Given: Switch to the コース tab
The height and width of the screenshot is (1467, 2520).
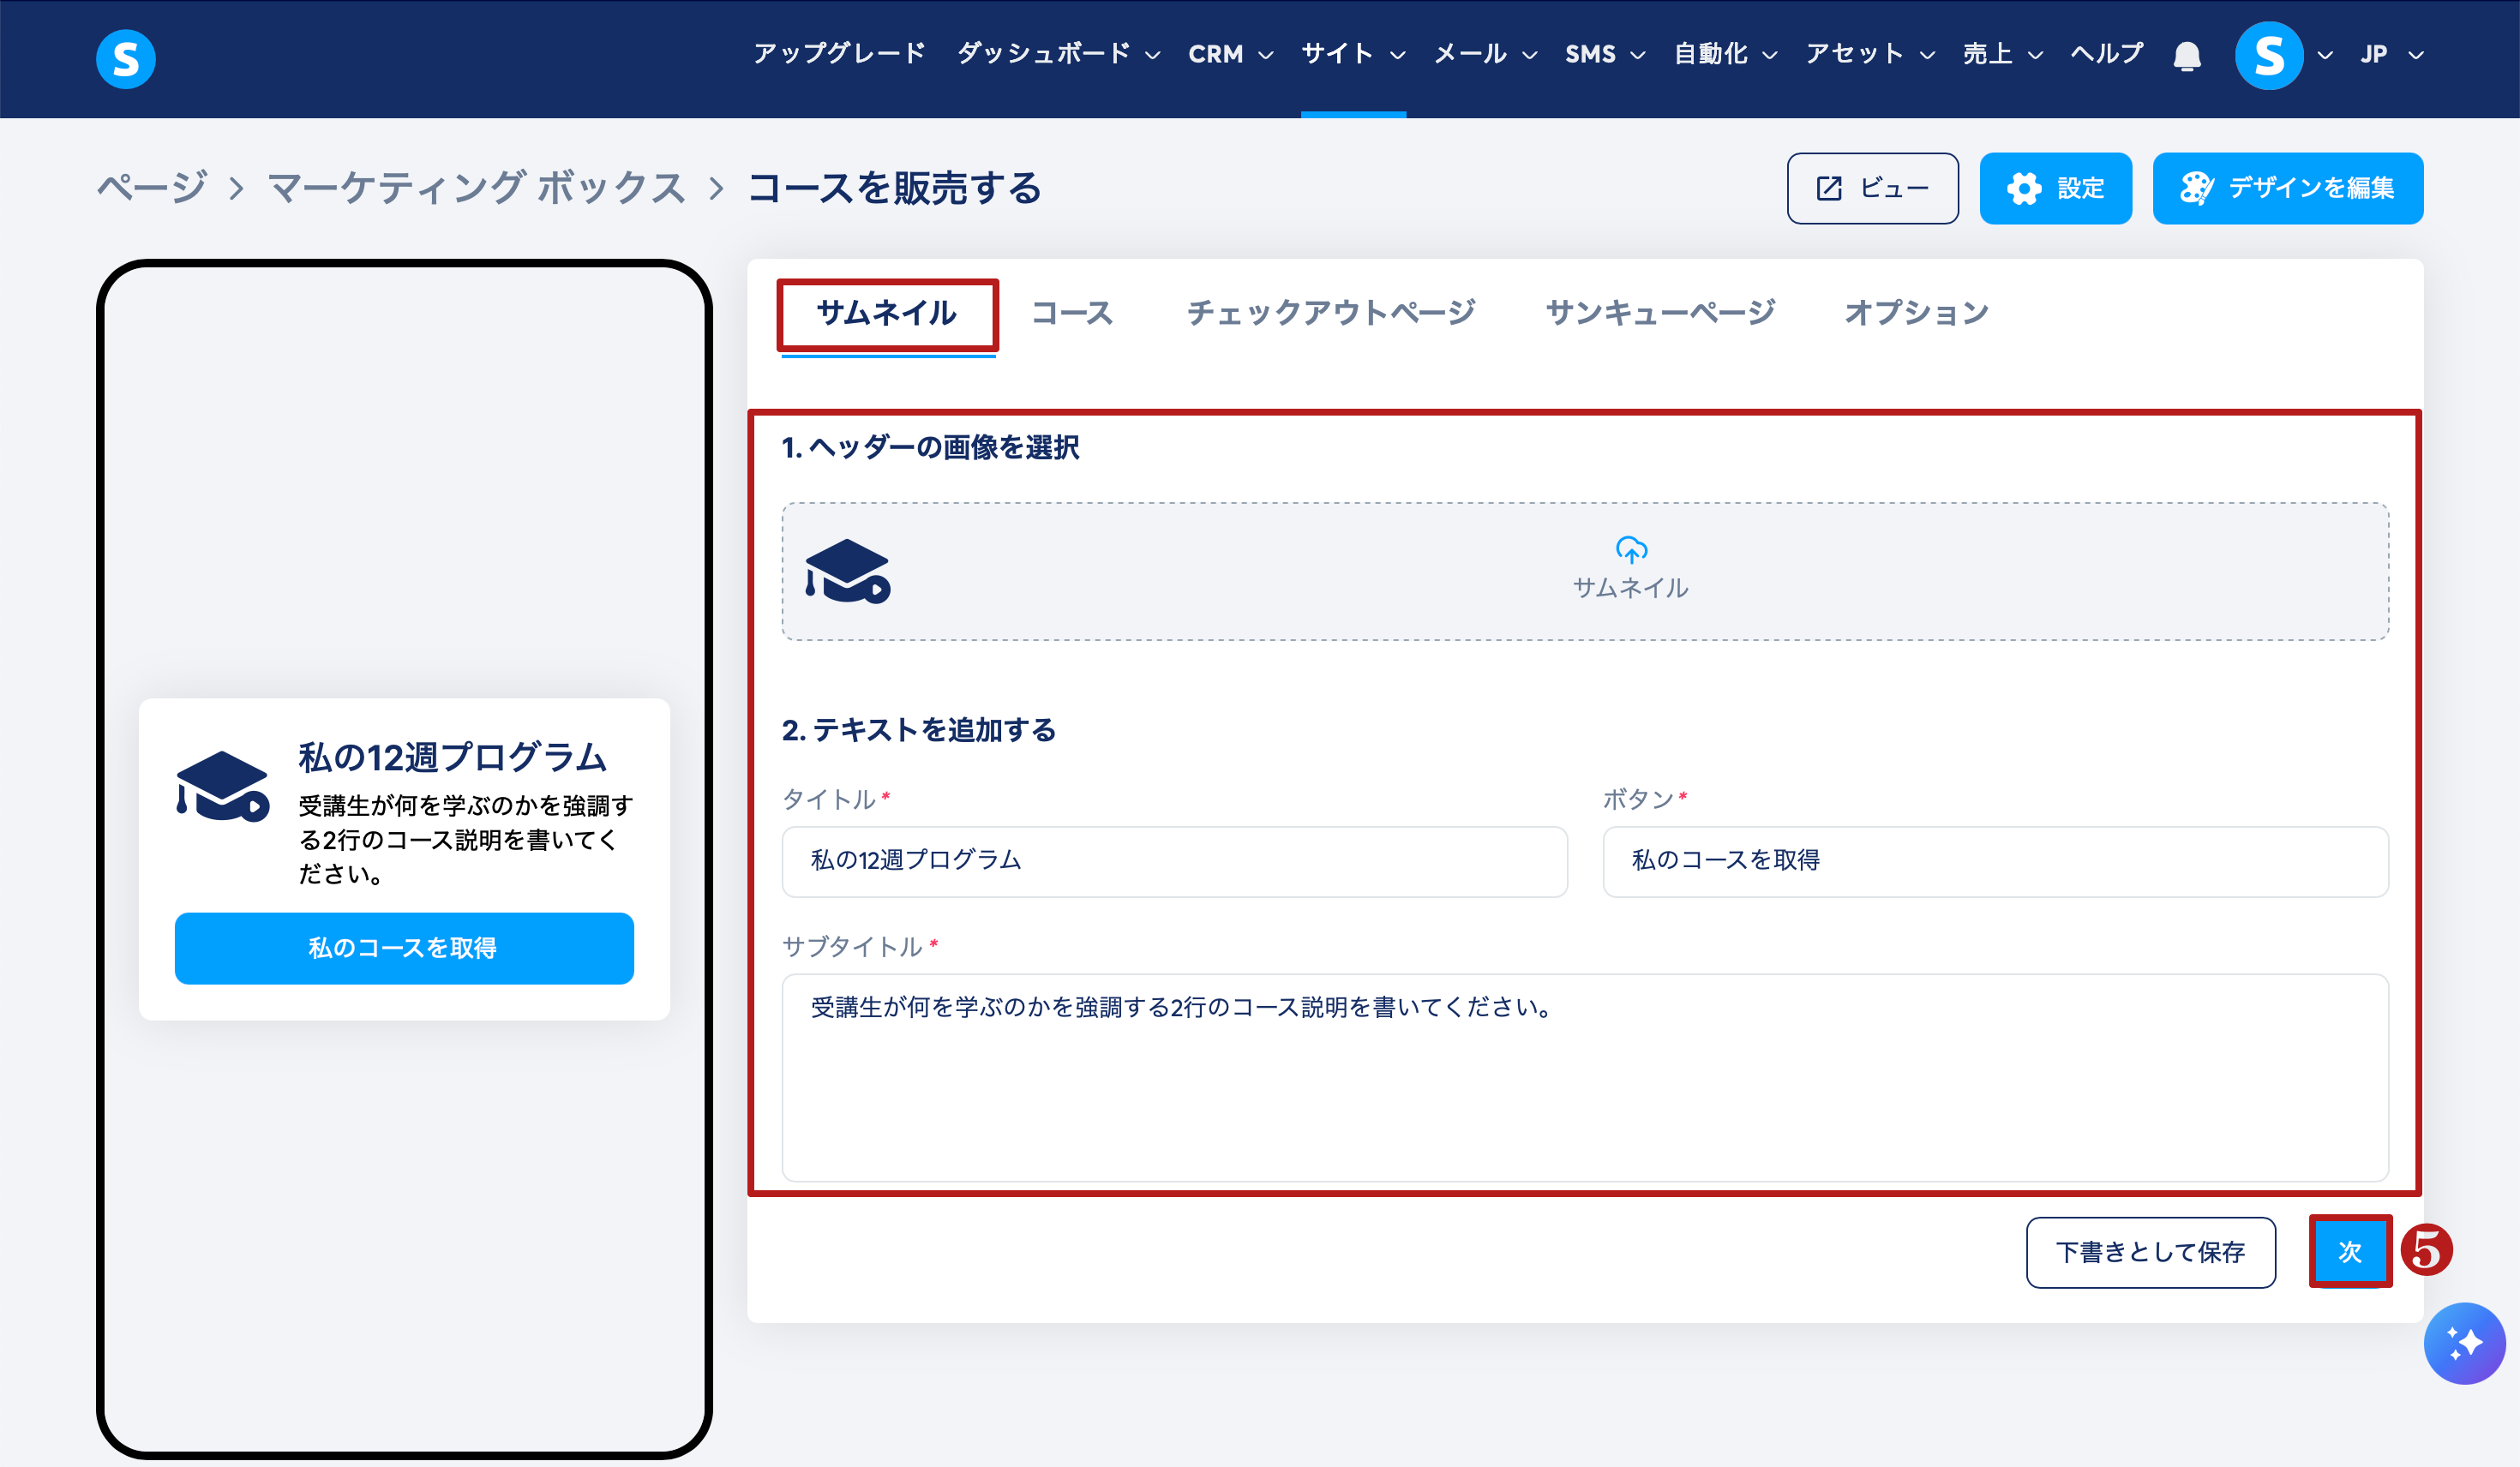Looking at the screenshot, I should pos(1071,313).
